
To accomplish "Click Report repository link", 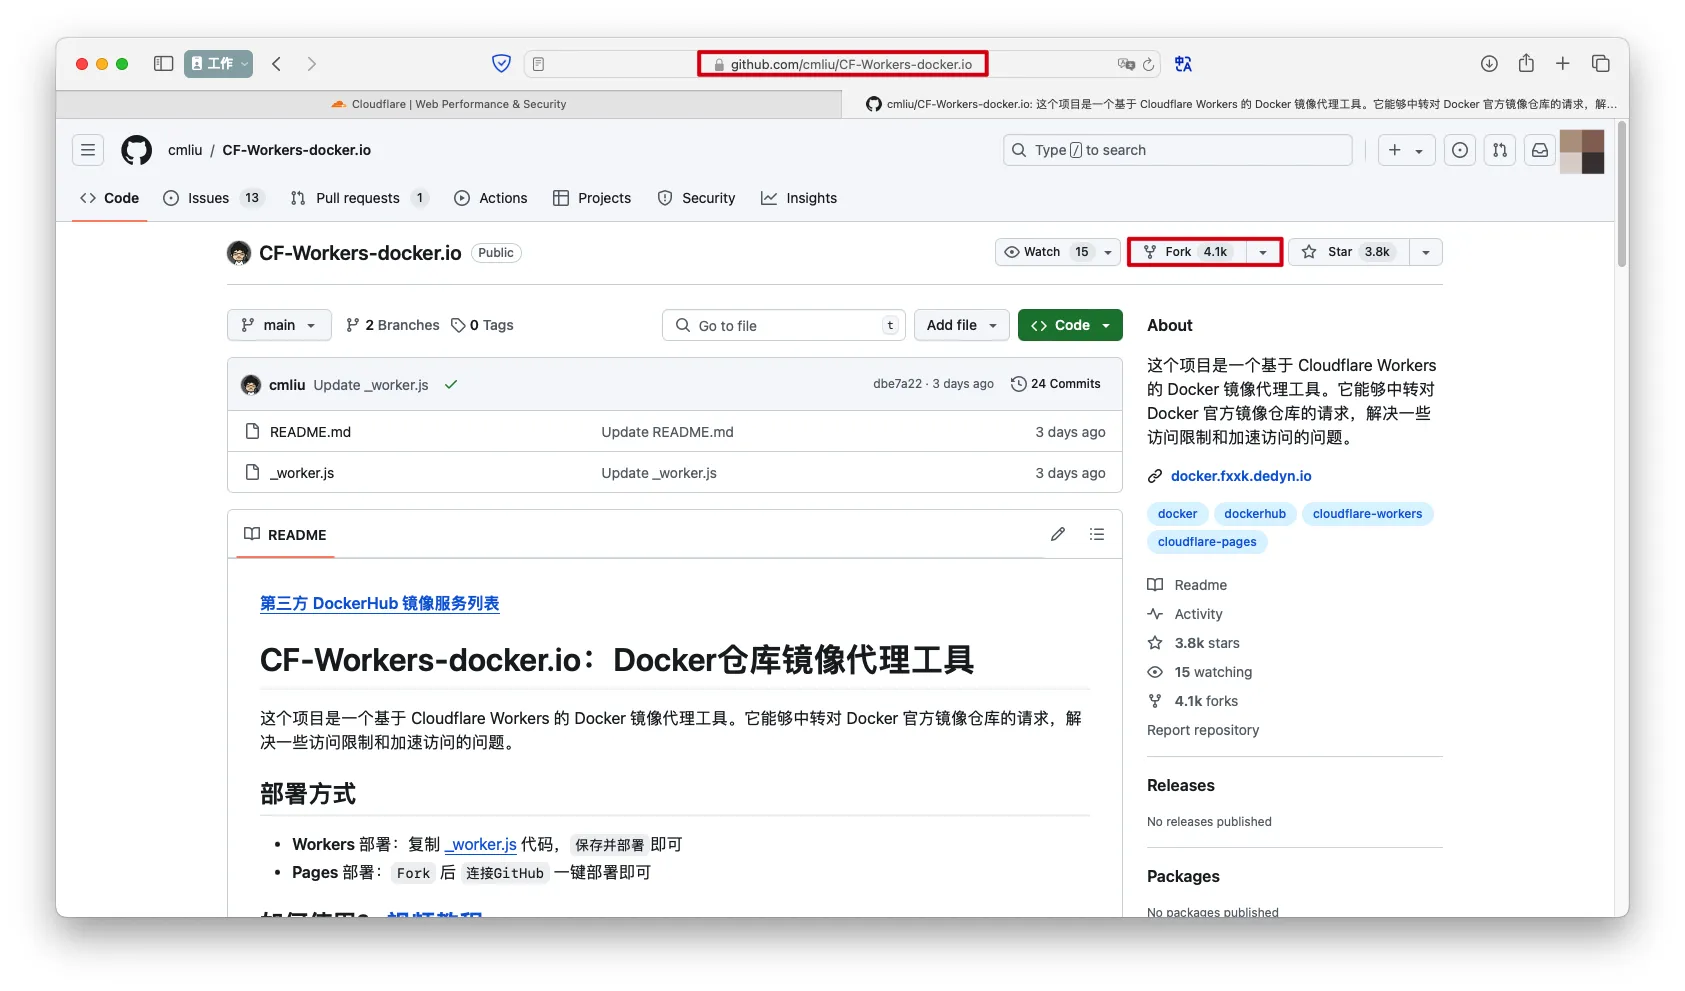I will (1203, 730).
